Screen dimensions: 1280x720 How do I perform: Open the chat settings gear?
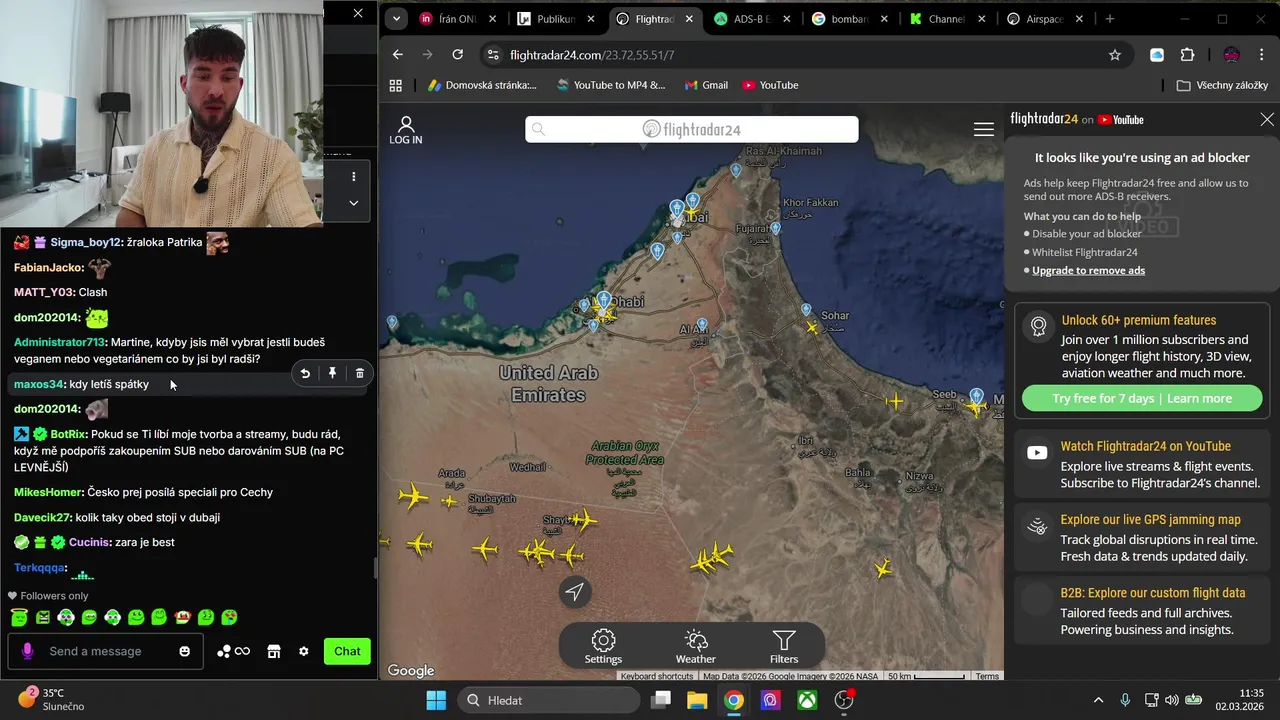(304, 651)
